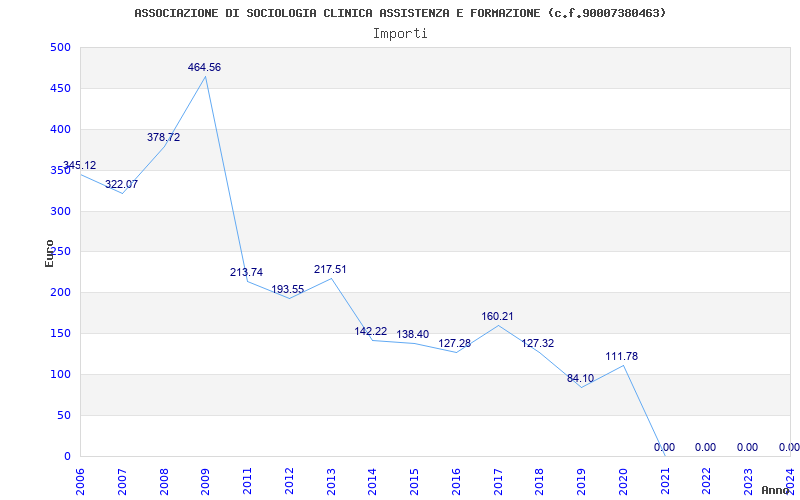Click the 84.10 data label
This screenshot has height=500, width=800.
point(581,379)
